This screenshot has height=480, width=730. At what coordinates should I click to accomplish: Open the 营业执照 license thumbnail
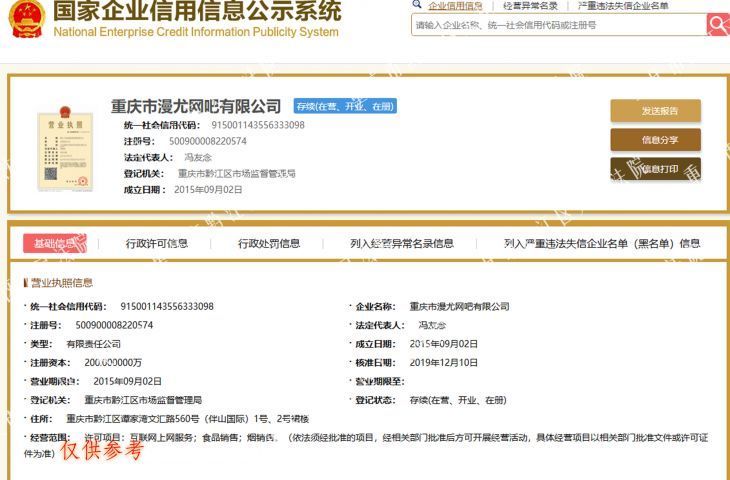(x=65, y=149)
